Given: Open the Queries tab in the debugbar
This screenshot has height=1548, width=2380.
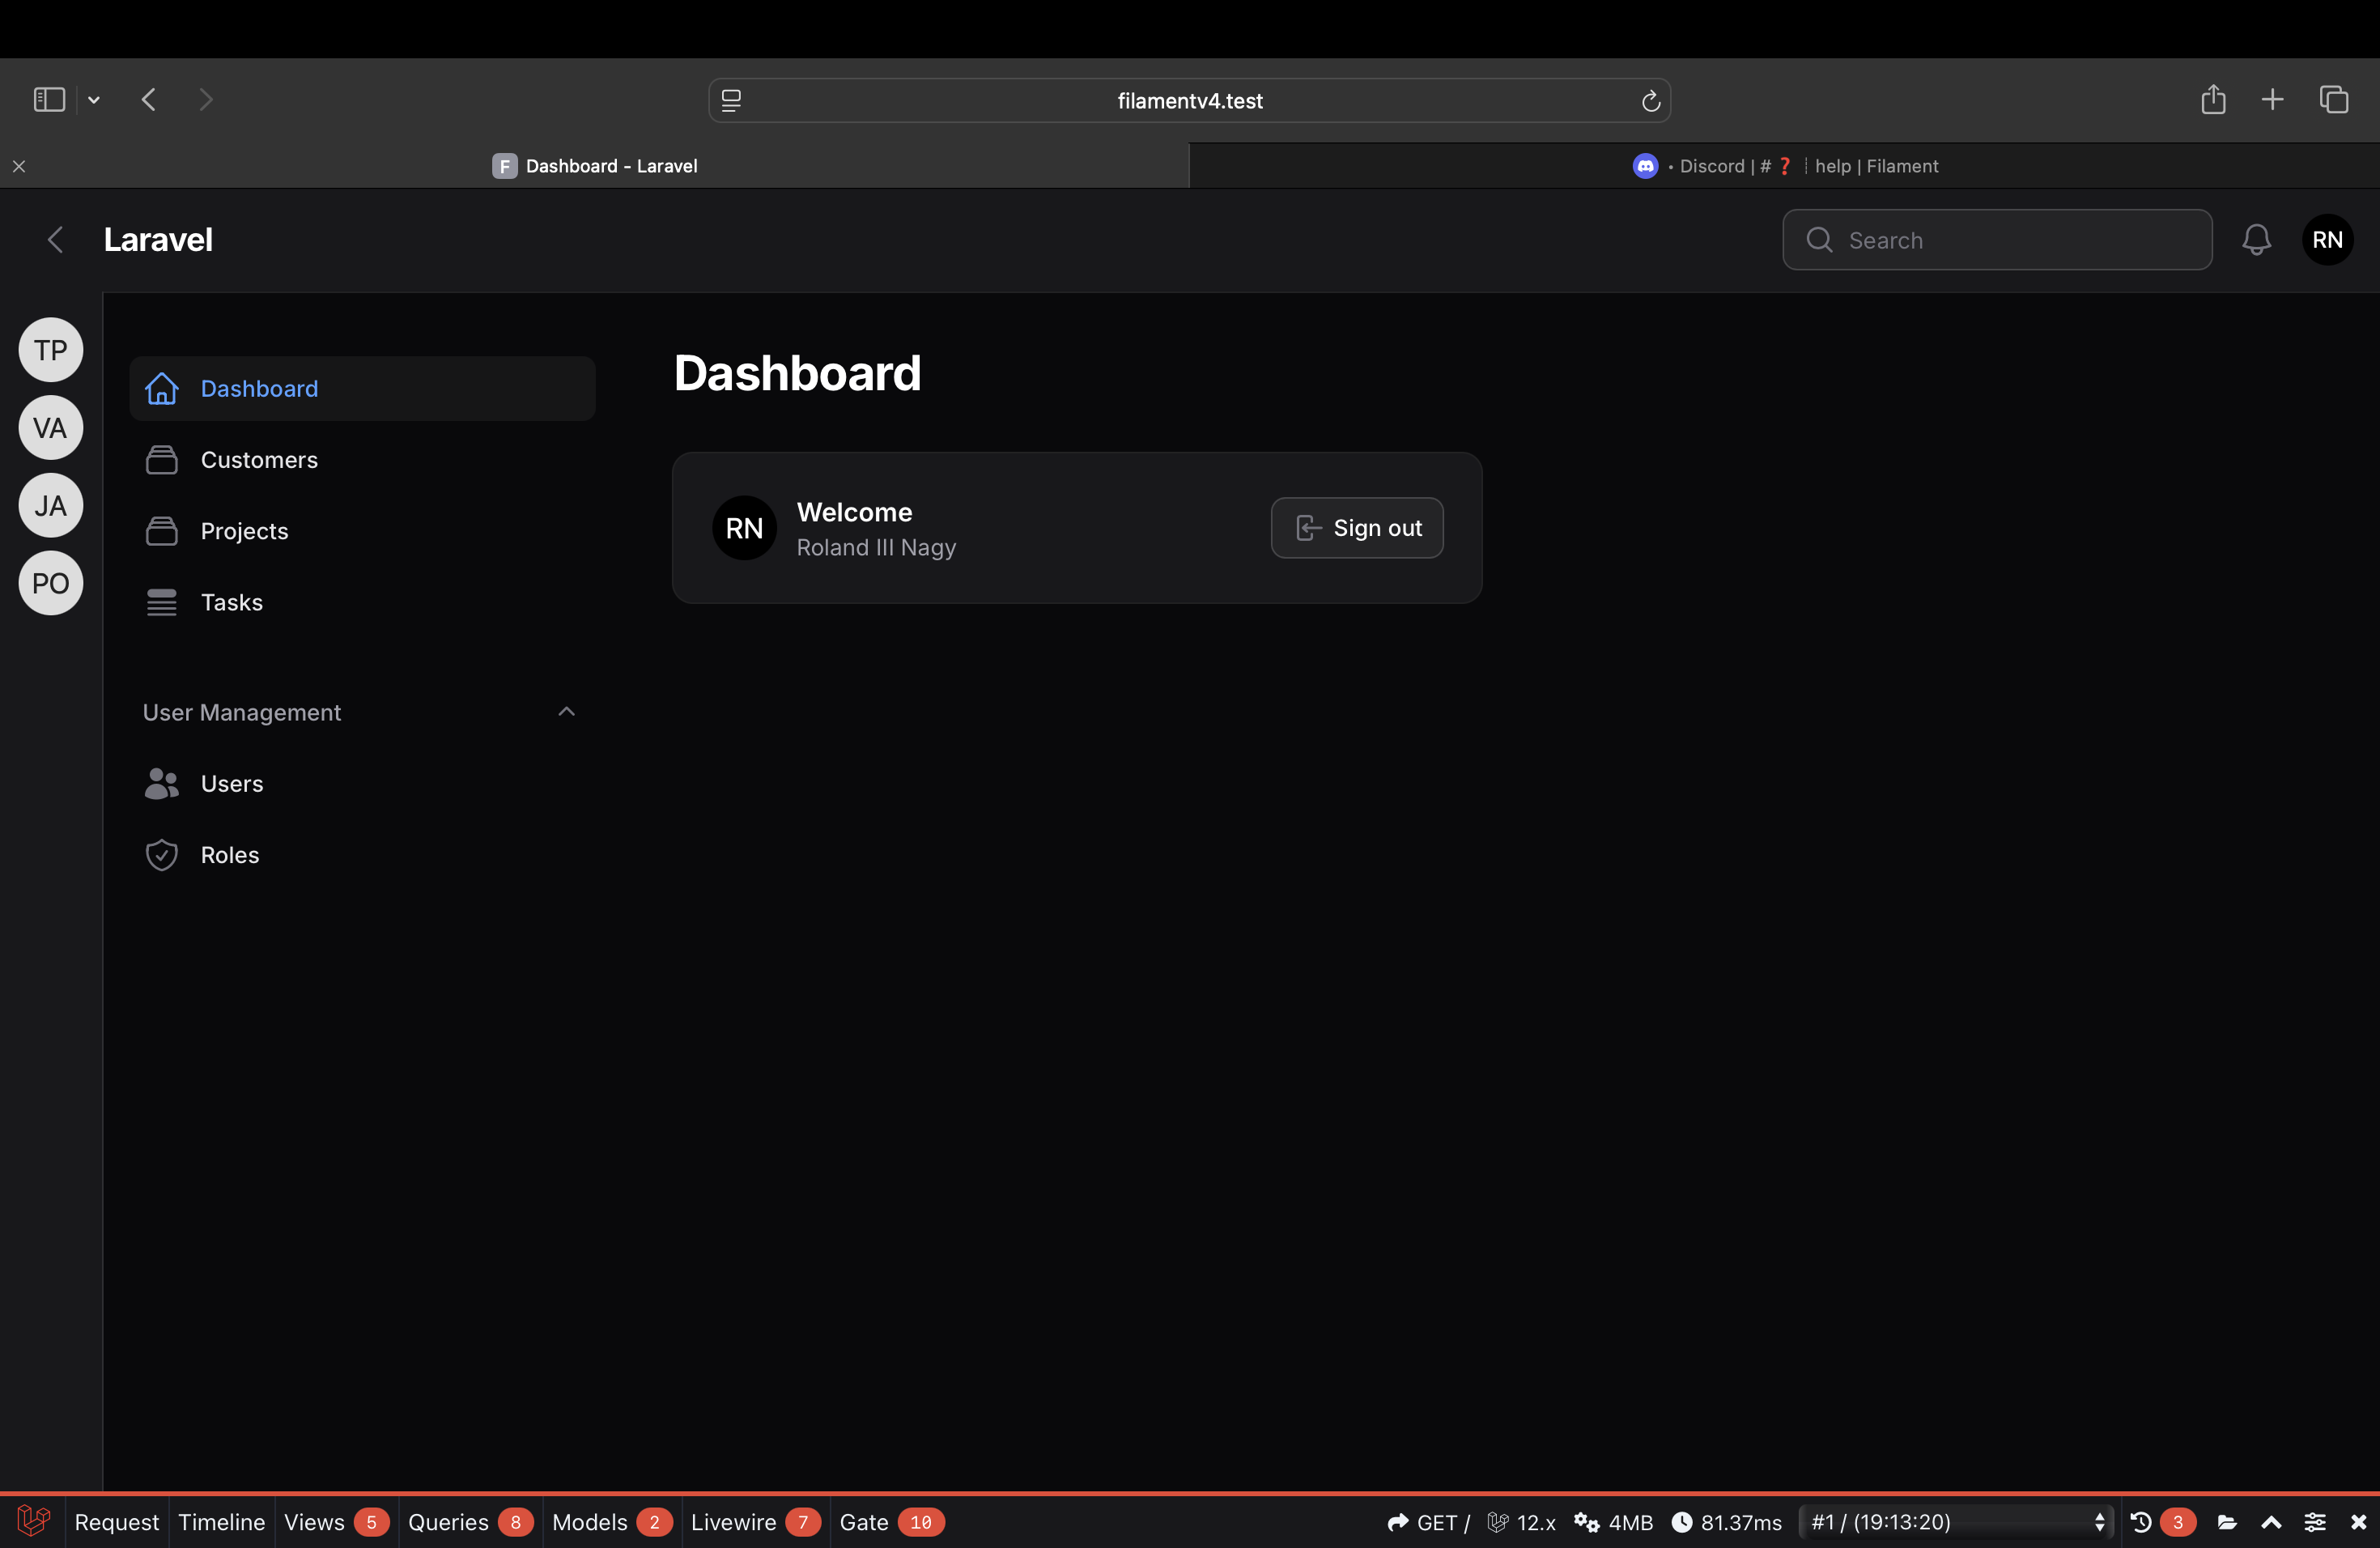Looking at the screenshot, I should click(448, 1522).
